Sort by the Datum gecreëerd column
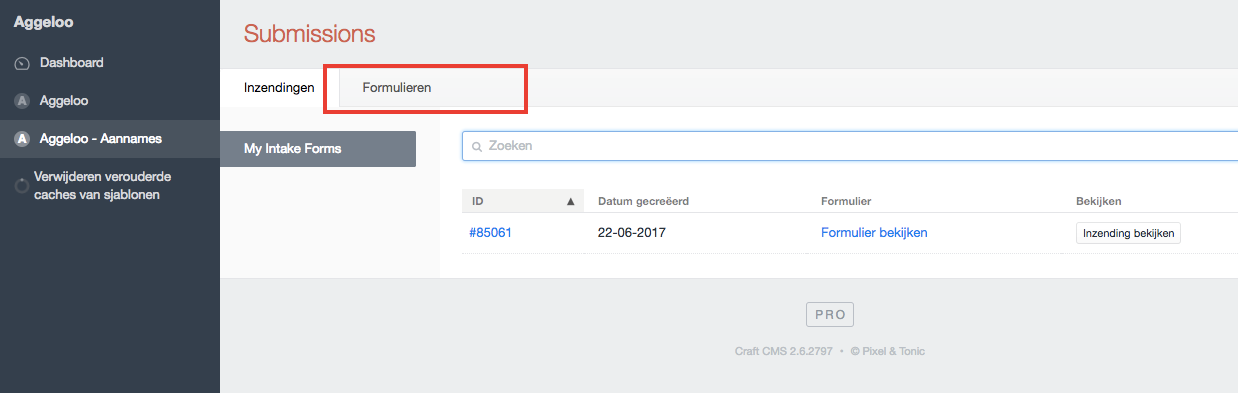 [x=643, y=201]
